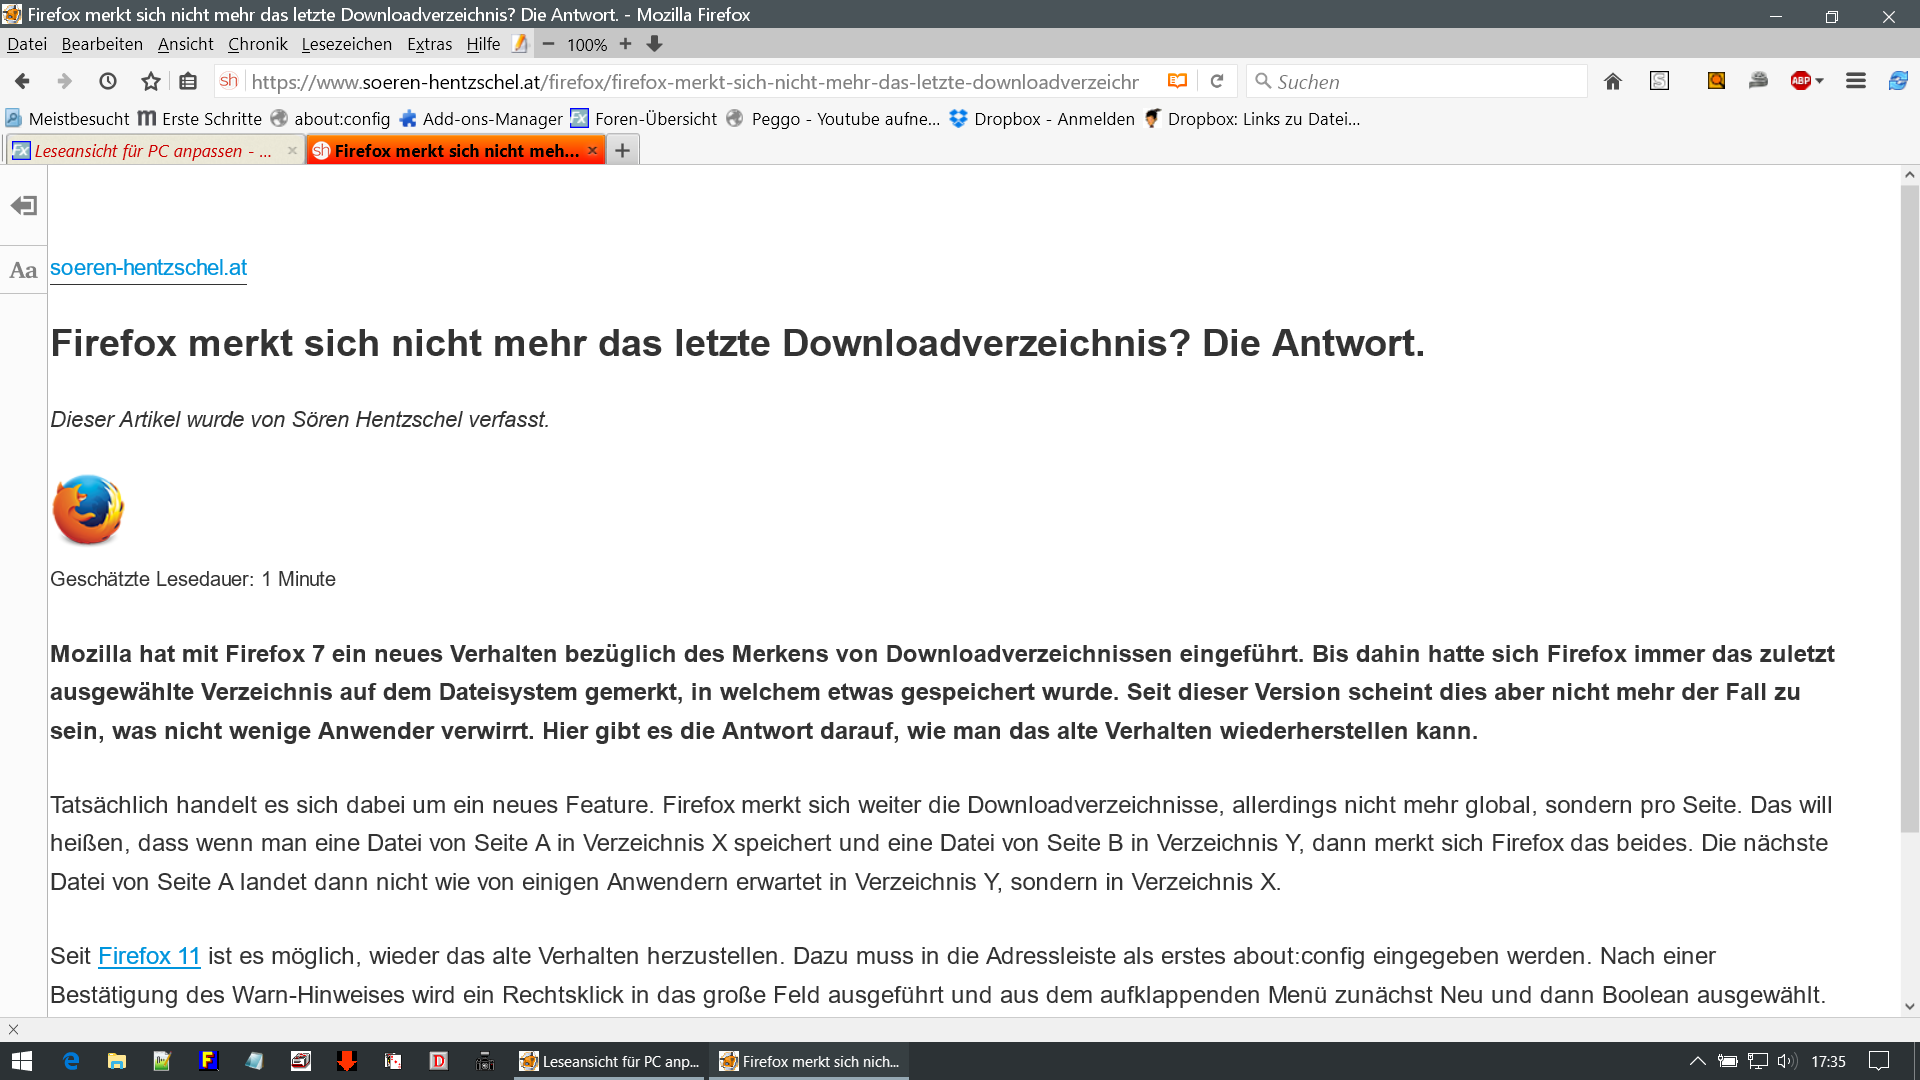Open Windows Start menu
Viewport: 1920px width, 1080px height.
click(22, 1061)
